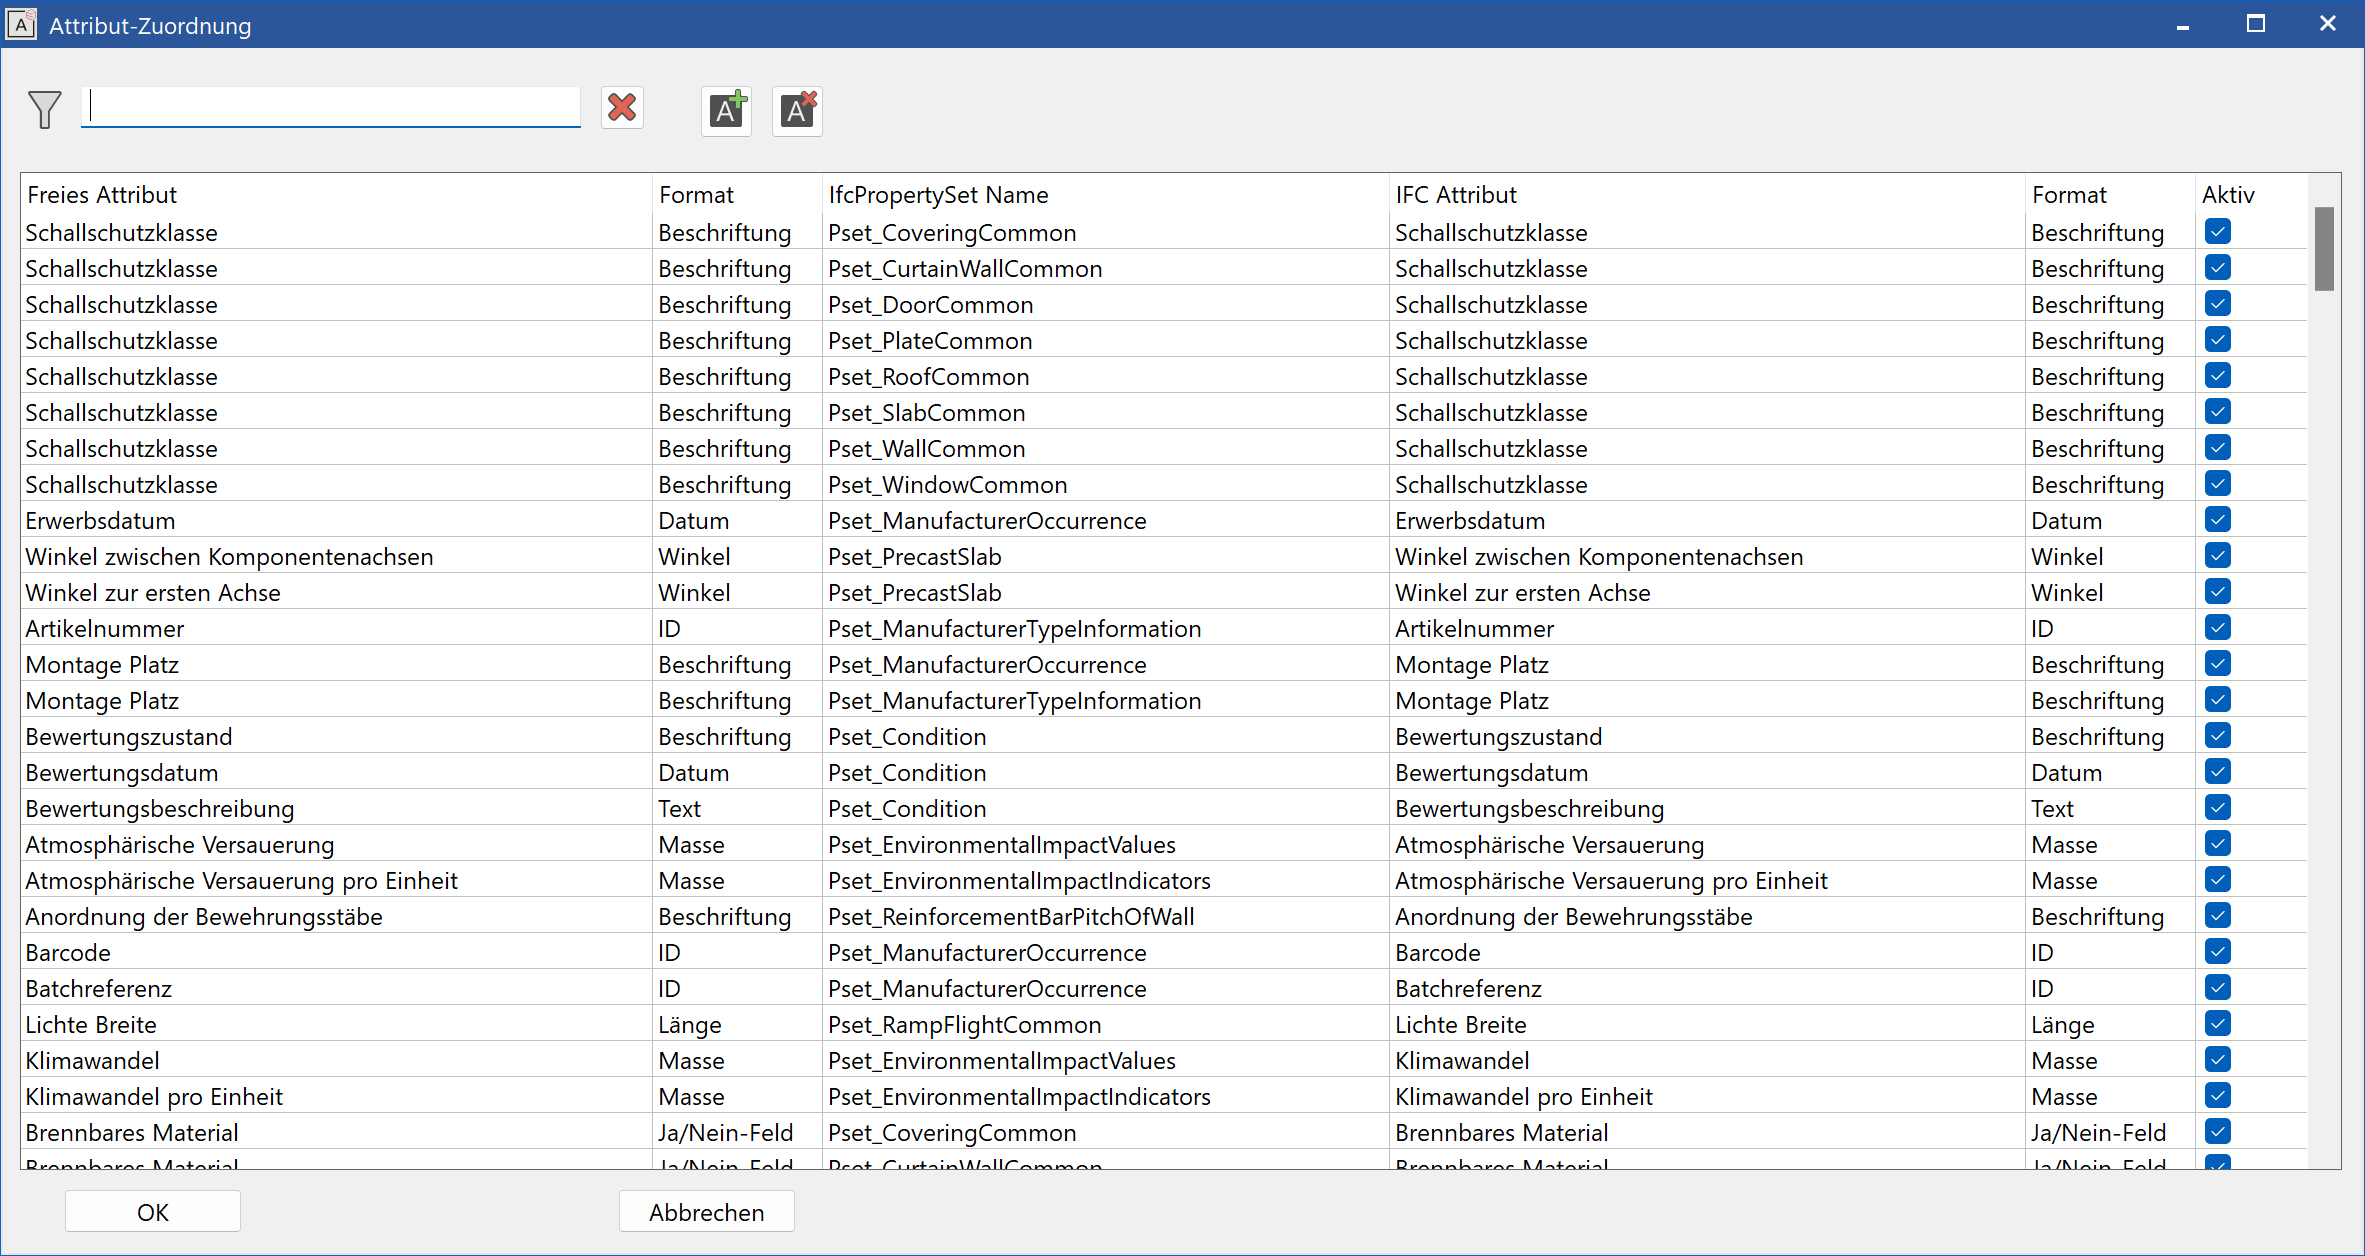Click the Abbrechen button
The height and width of the screenshot is (1256, 2365).
click(x=707, y=1212)
